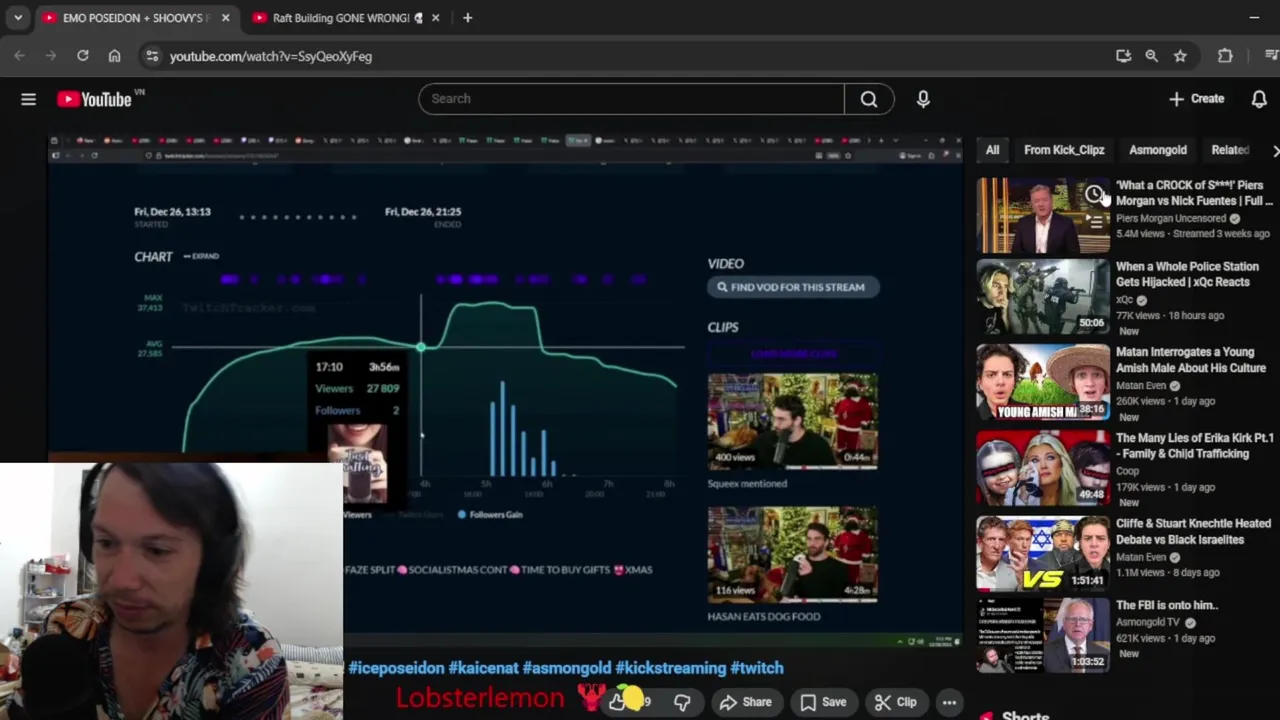The width and height of the screenshot is (1280, 720).
Task: Open the notifications bell
Action: coord(1259,99)
